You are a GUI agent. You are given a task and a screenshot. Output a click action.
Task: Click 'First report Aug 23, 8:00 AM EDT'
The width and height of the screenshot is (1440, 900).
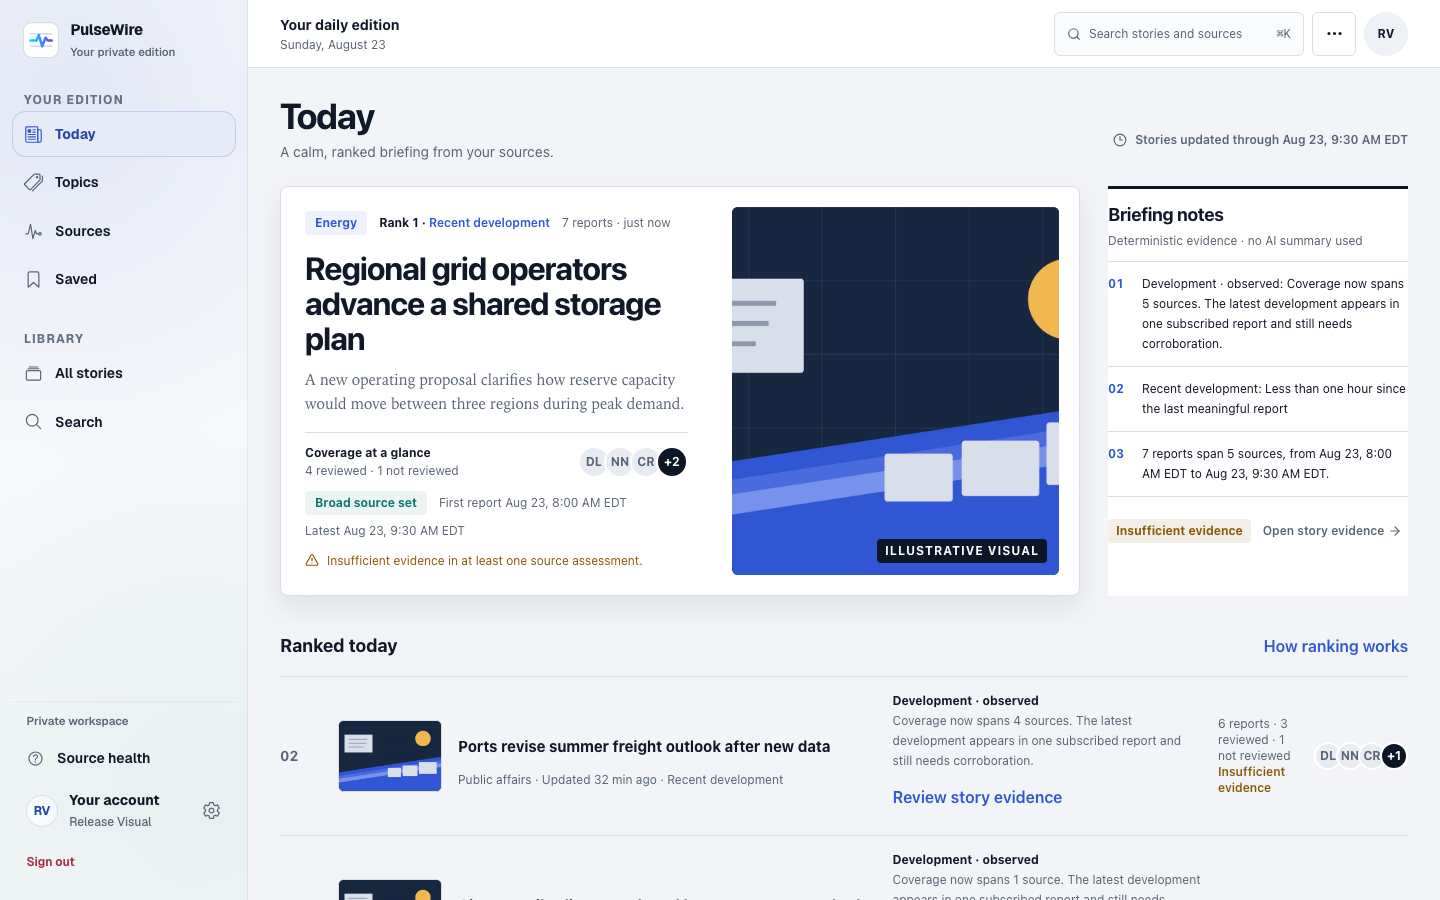(x=533, y=503)
